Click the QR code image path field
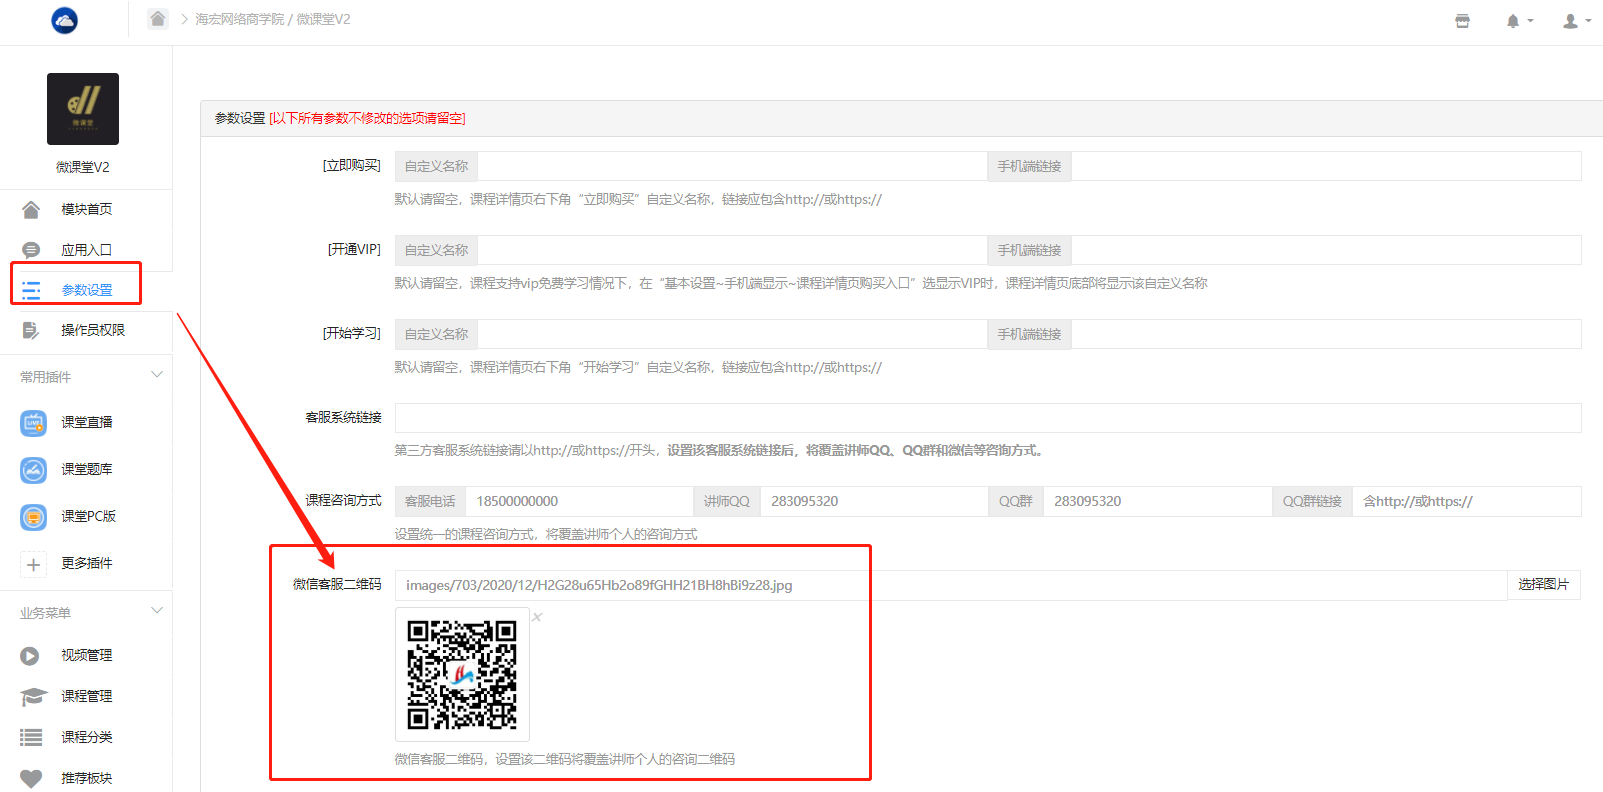1603x792 pixels. [x=951, y=585]
